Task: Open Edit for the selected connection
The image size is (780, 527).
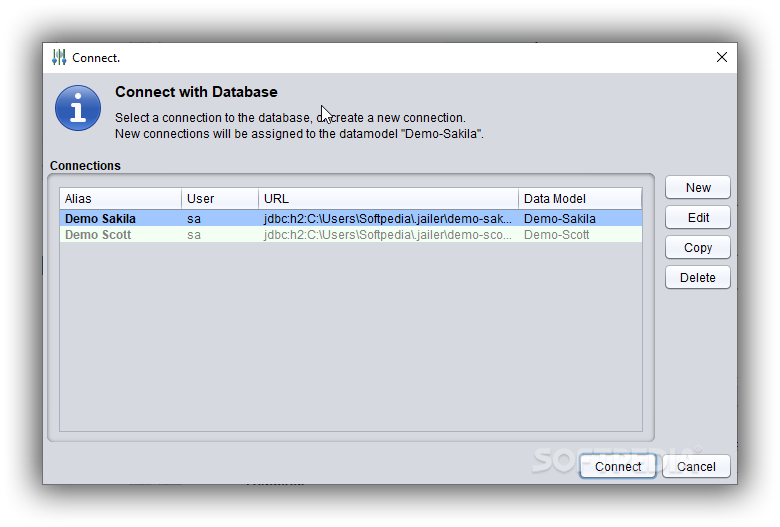Action: pyautogui.click(x=698, y=217)
